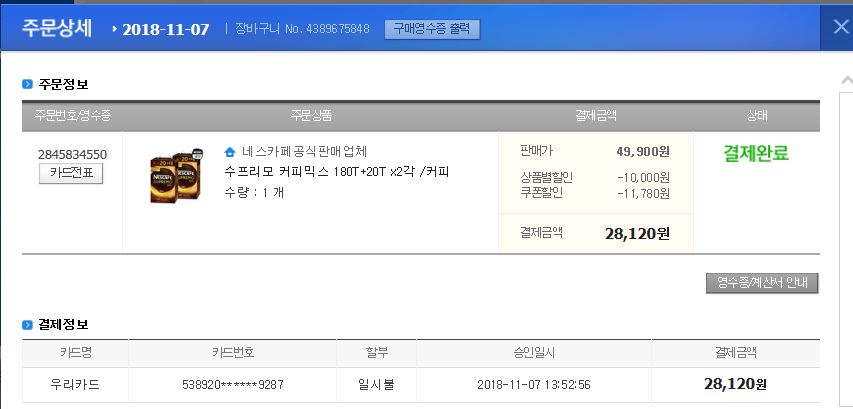Click the small arrow before the order date
The width and height of the screenshot is (853, 409).
[114, 28]
